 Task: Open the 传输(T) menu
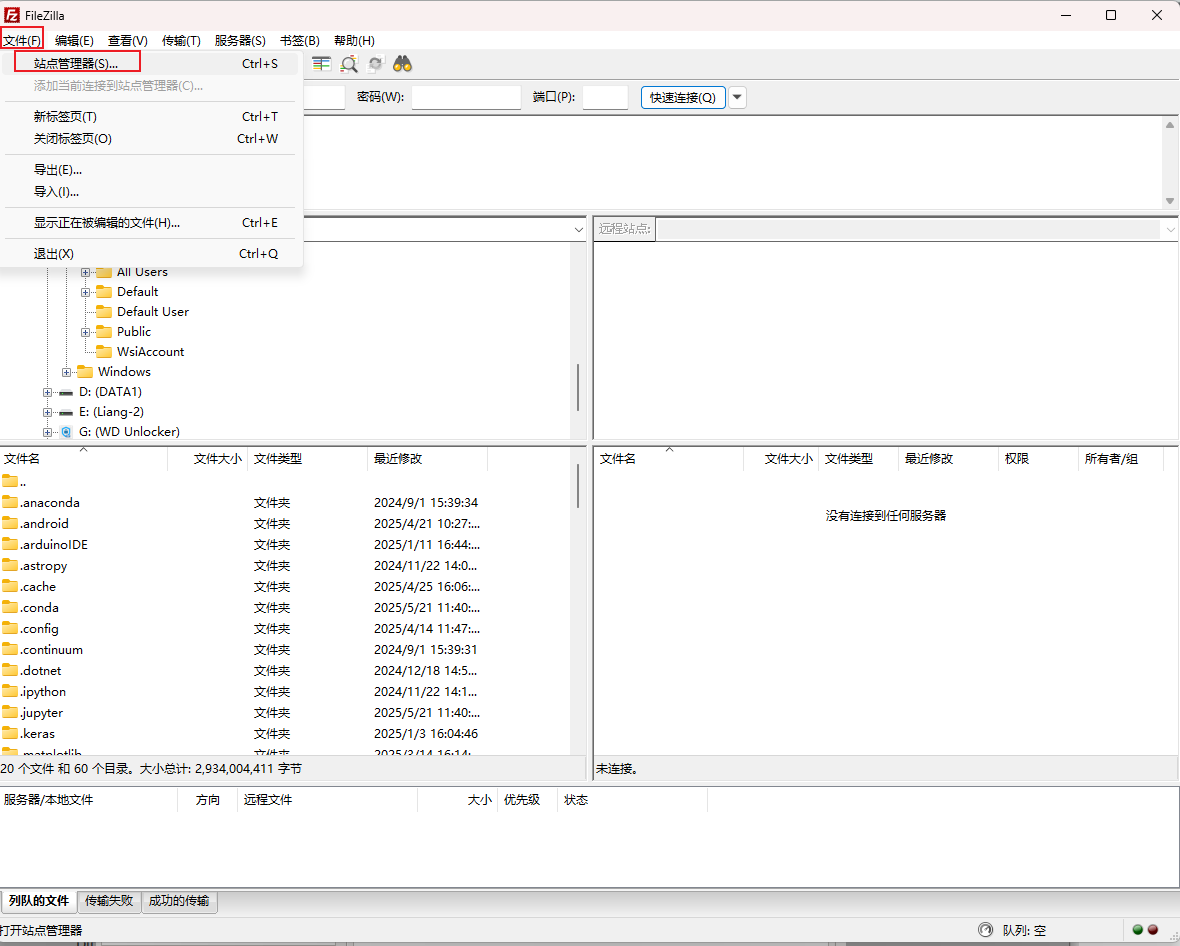point(181,41)
